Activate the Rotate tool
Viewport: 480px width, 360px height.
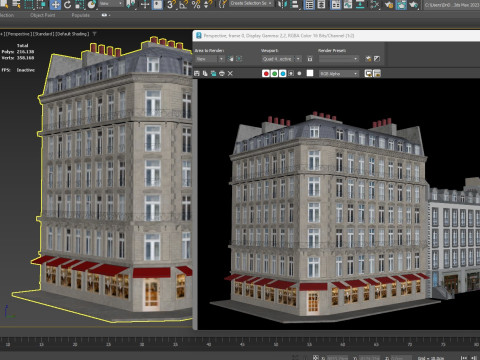68,5
